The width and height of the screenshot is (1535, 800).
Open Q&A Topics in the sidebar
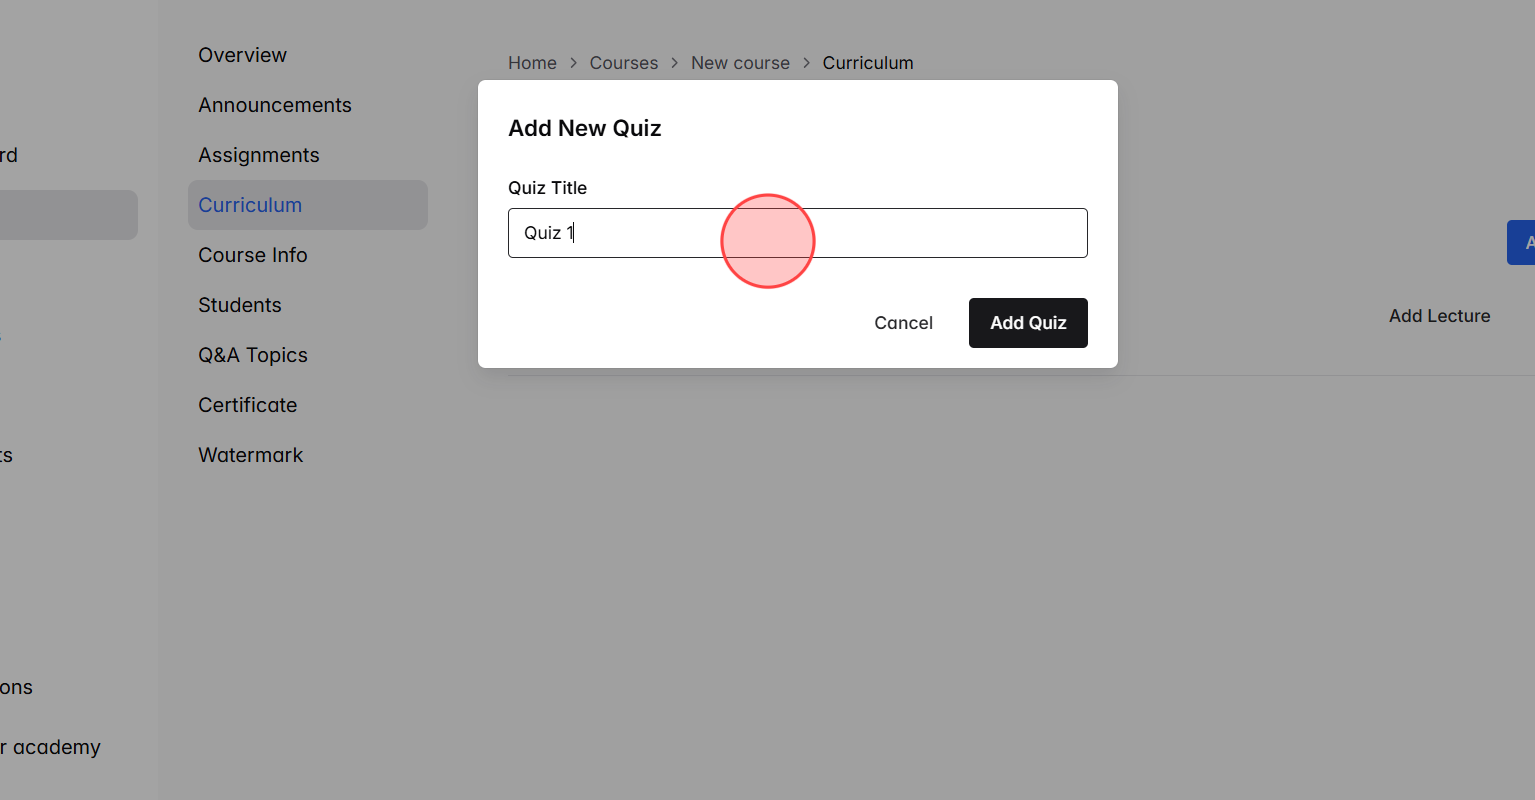[253, 355]
